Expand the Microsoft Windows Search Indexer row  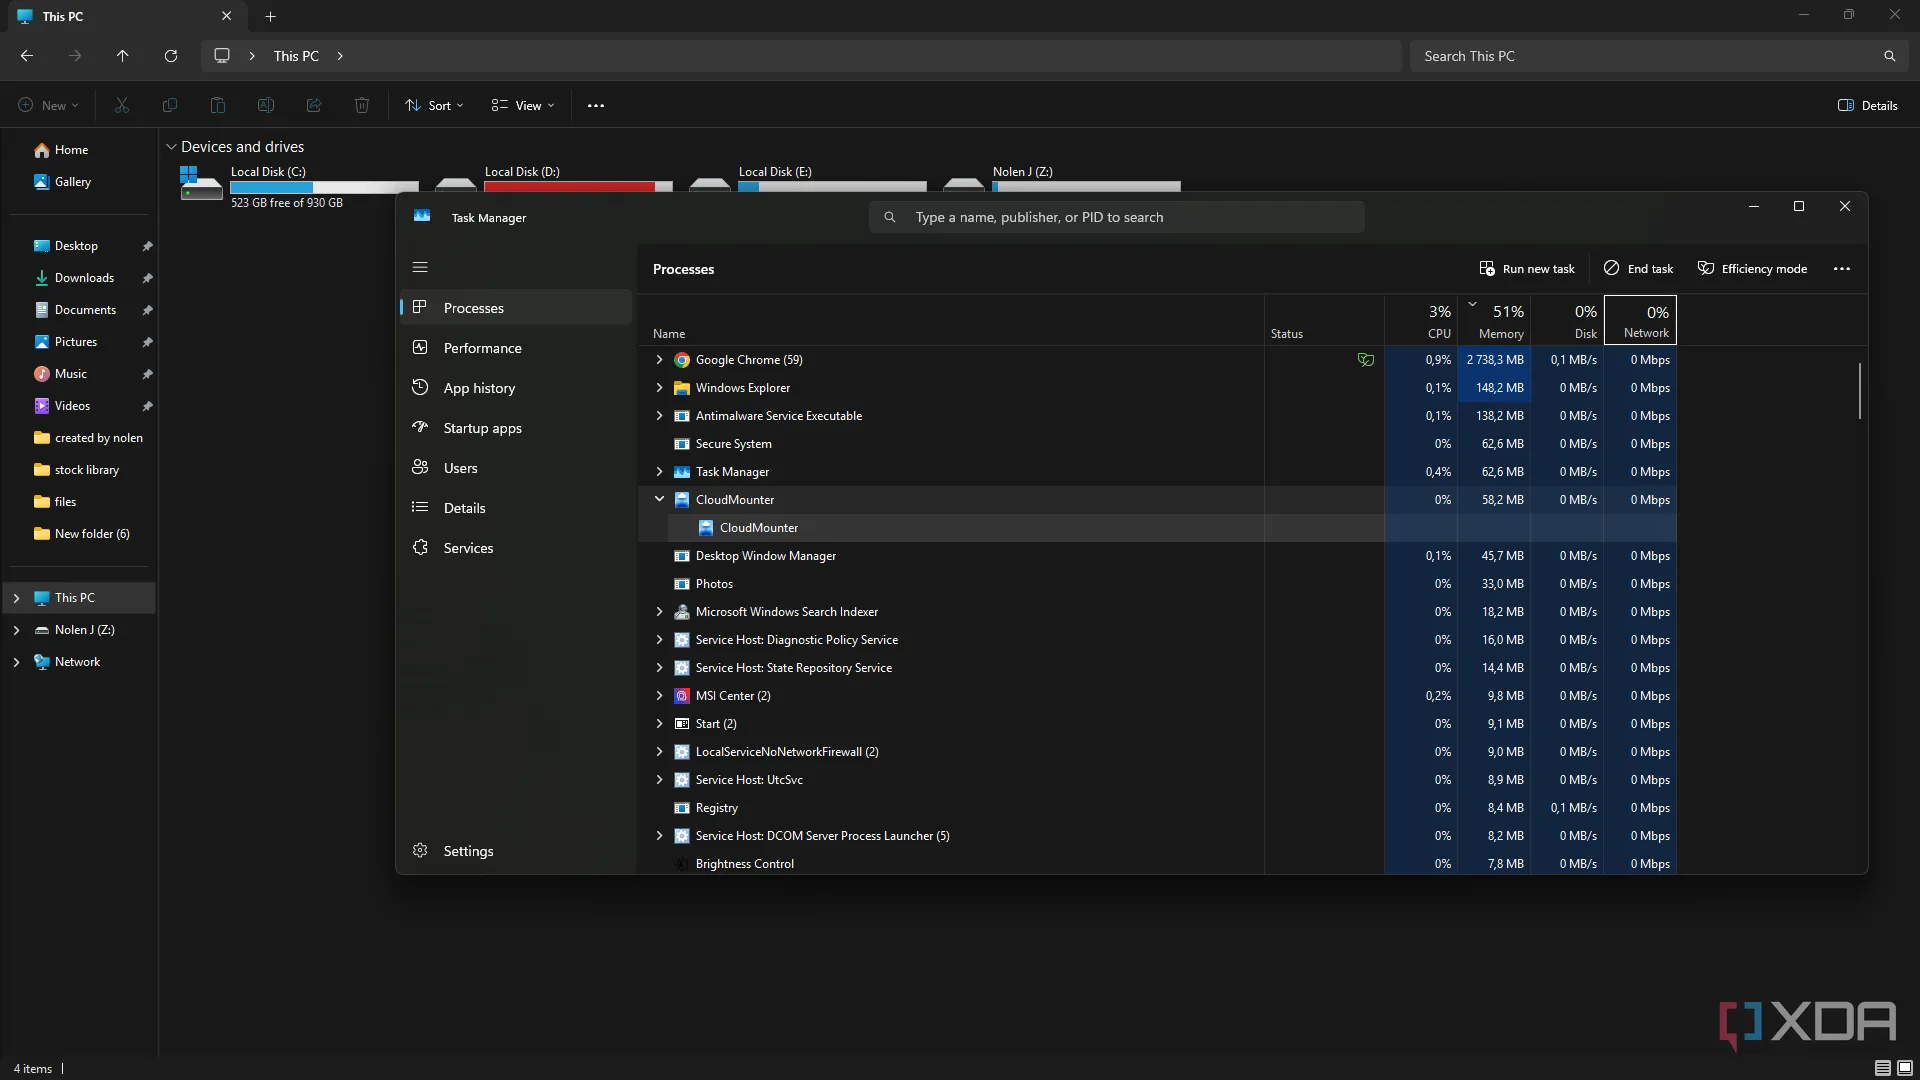(x=659, y=612)
